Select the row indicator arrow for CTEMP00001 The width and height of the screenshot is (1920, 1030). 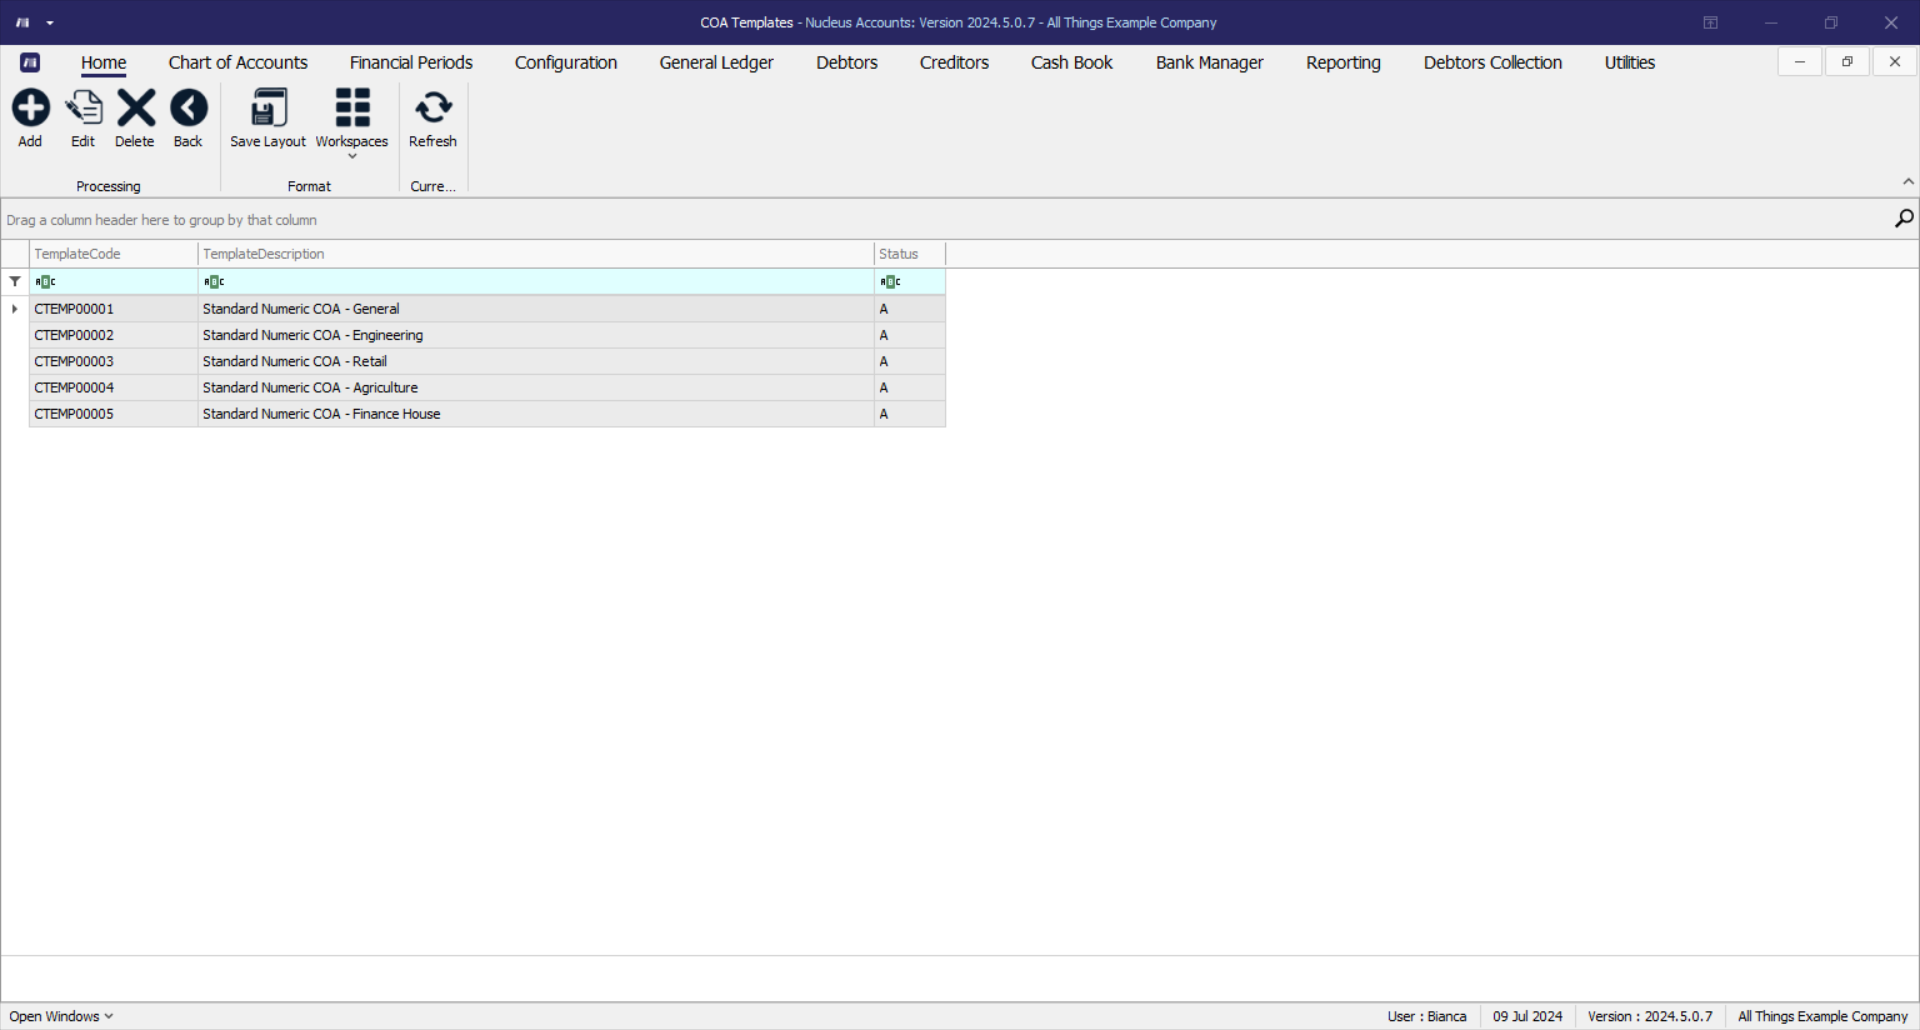pos(15,309)
